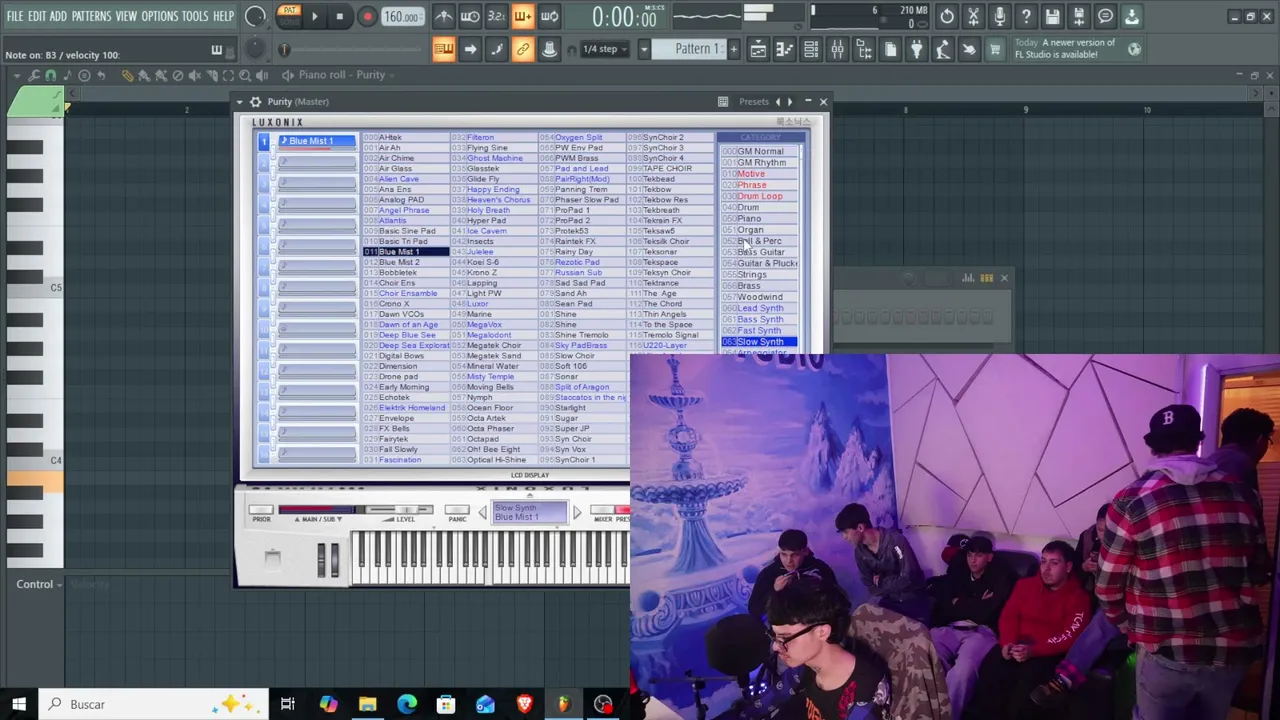
Task: Toggle the link/multilink controllers icon
Action: coord(522,49)
